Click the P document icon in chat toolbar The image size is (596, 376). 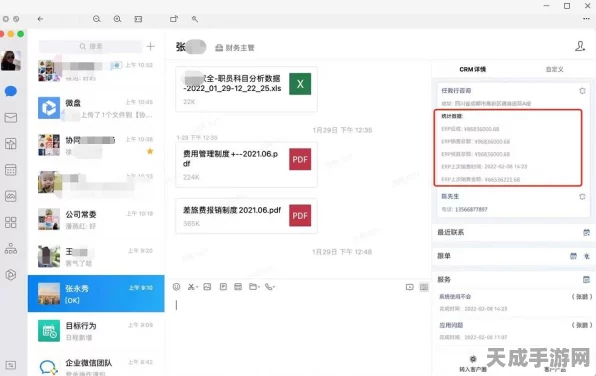point(223,287)
